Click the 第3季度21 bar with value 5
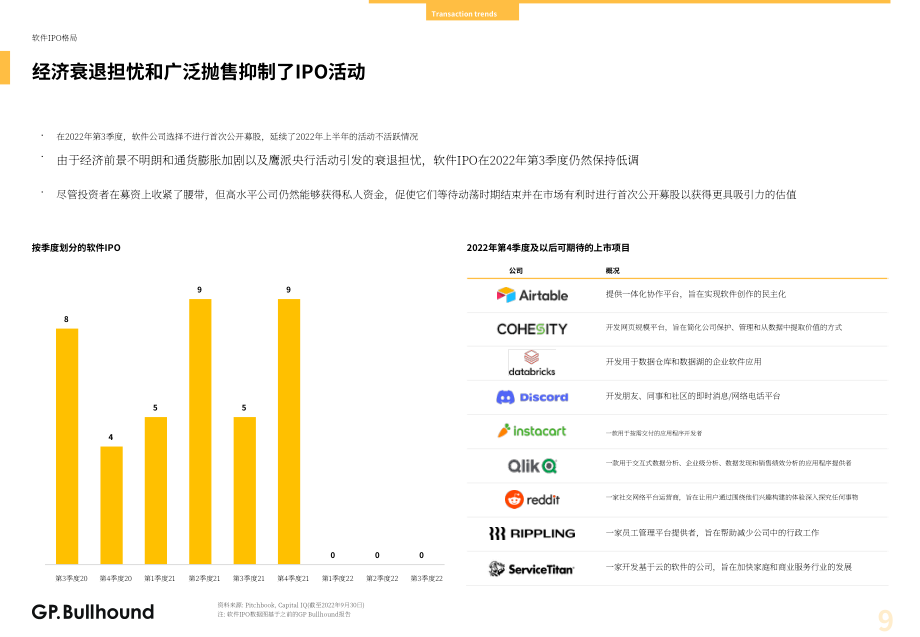 pyautogui.click(x=245, y=490)
